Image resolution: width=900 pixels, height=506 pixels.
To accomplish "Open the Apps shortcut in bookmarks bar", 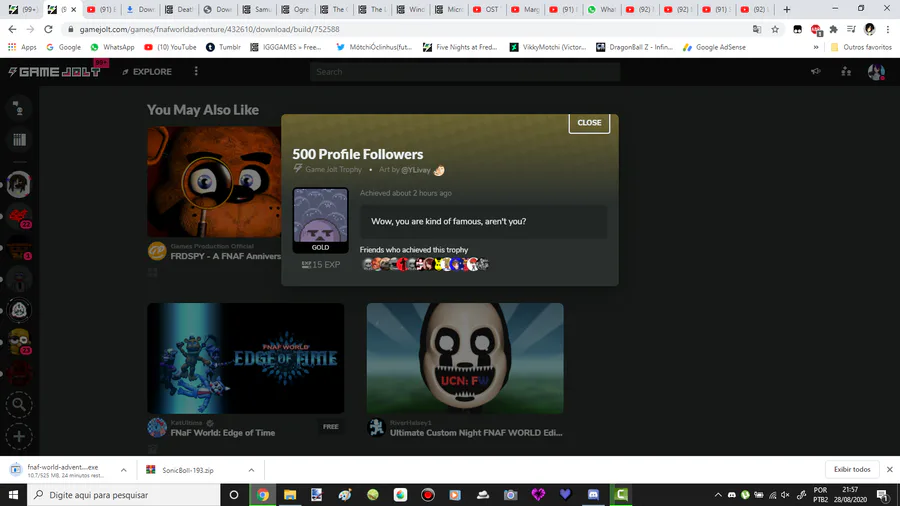I will [x=22, y=47].
